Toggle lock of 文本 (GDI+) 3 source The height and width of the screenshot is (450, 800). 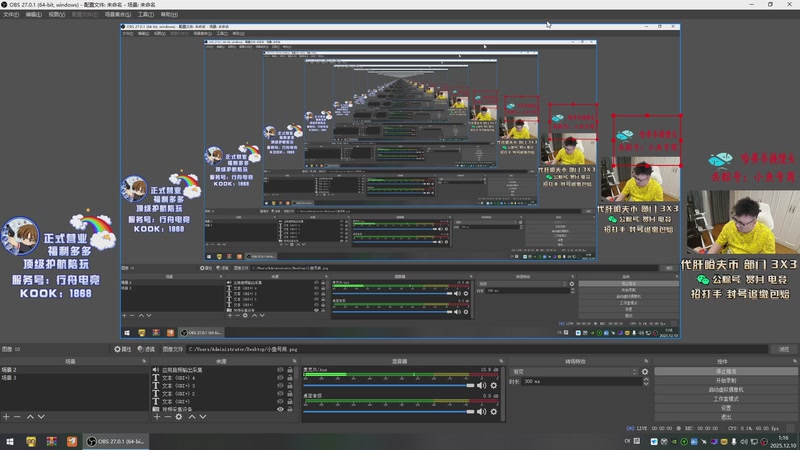tap(290, 386)
